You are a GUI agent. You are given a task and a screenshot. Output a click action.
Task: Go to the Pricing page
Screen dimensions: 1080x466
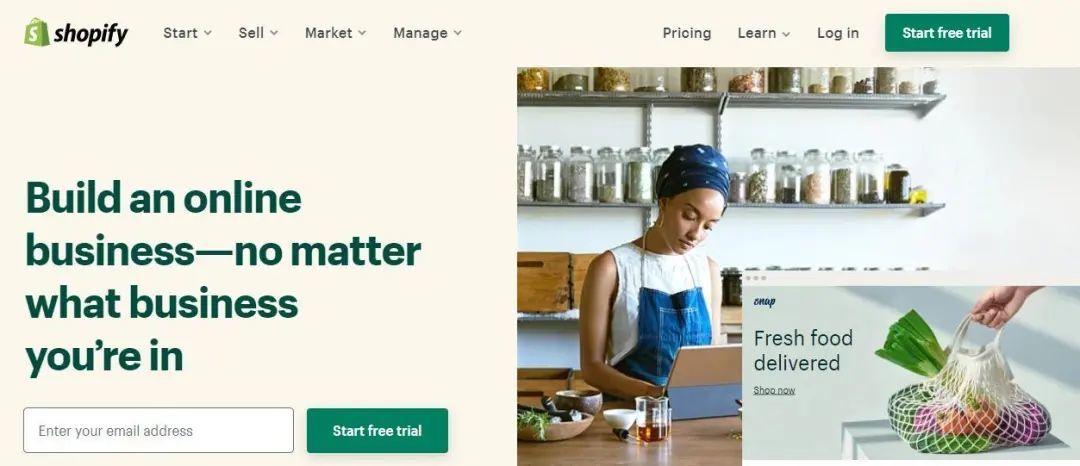pos(687,33)
